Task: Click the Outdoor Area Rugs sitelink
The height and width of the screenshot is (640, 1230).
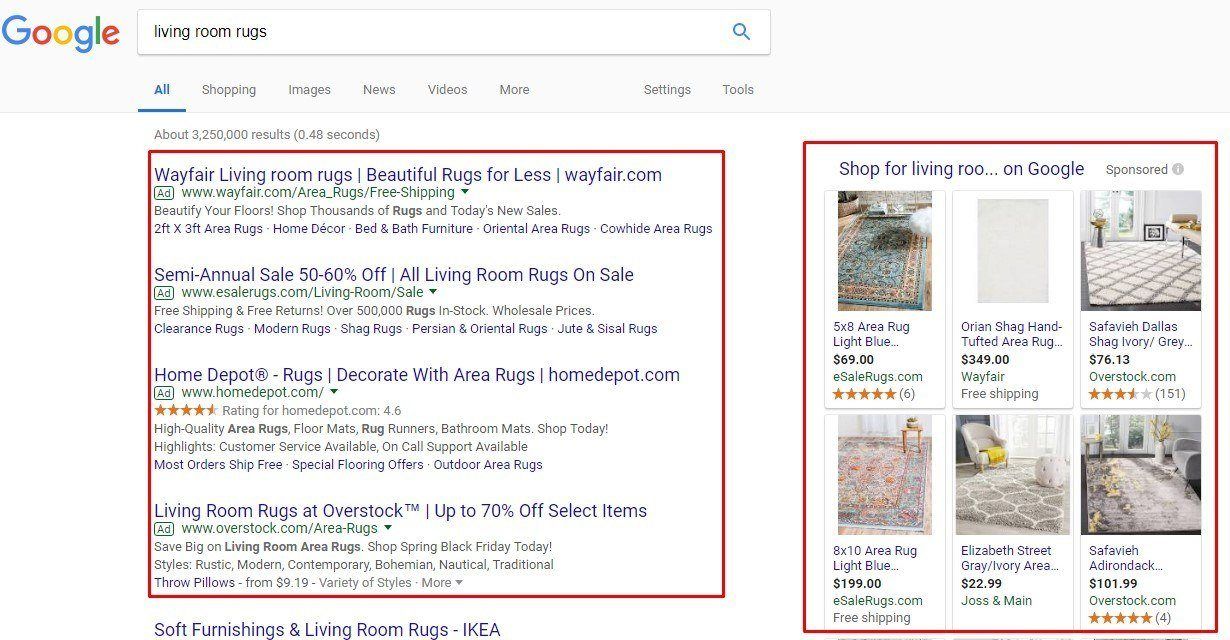Action: pyautogui.click(x=488, y=464)
